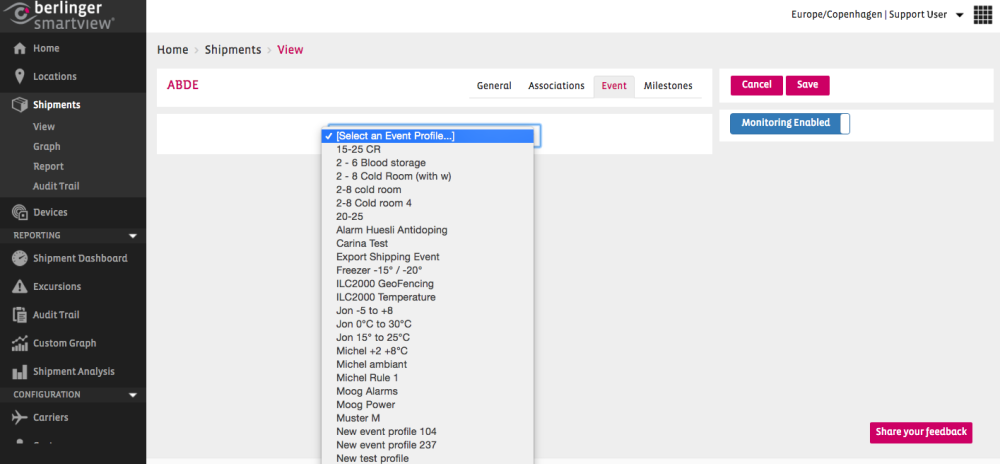Click the Excursions warning triangle icon
1000x464 pixels.
pos(20,286)
